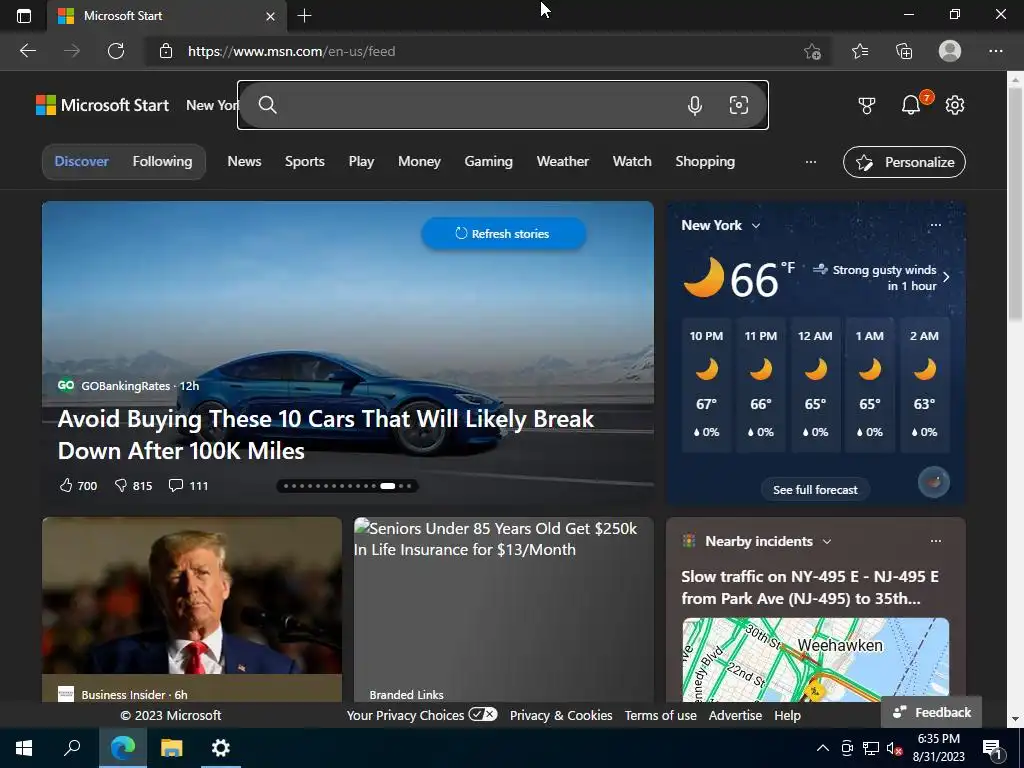Open the Advertise link

click(x=735, y=715)
